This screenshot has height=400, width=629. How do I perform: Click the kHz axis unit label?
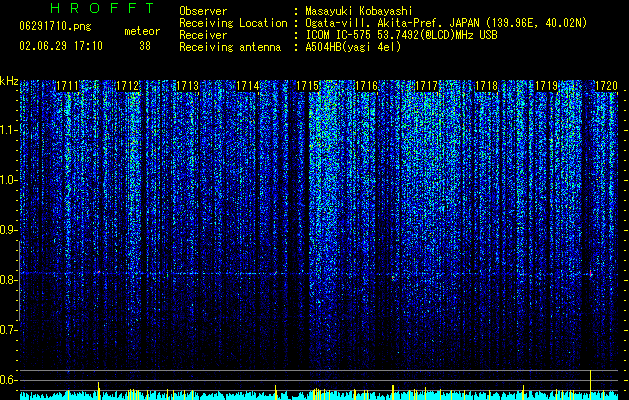[x=9, y=81]
